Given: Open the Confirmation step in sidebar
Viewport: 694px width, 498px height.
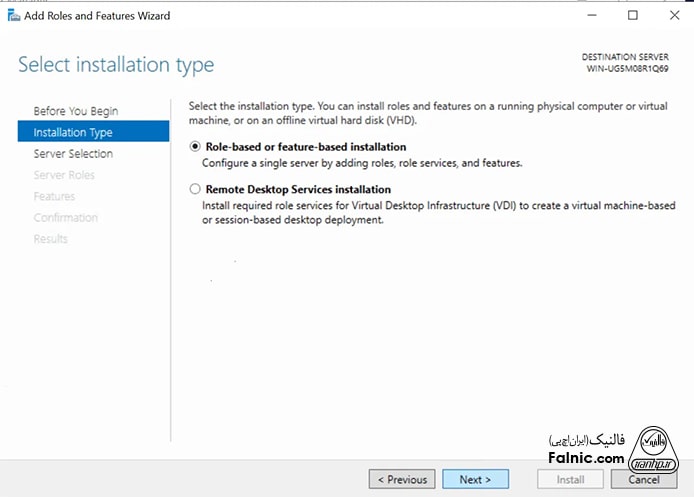Looking at the screenshot, I should point(66,217).
